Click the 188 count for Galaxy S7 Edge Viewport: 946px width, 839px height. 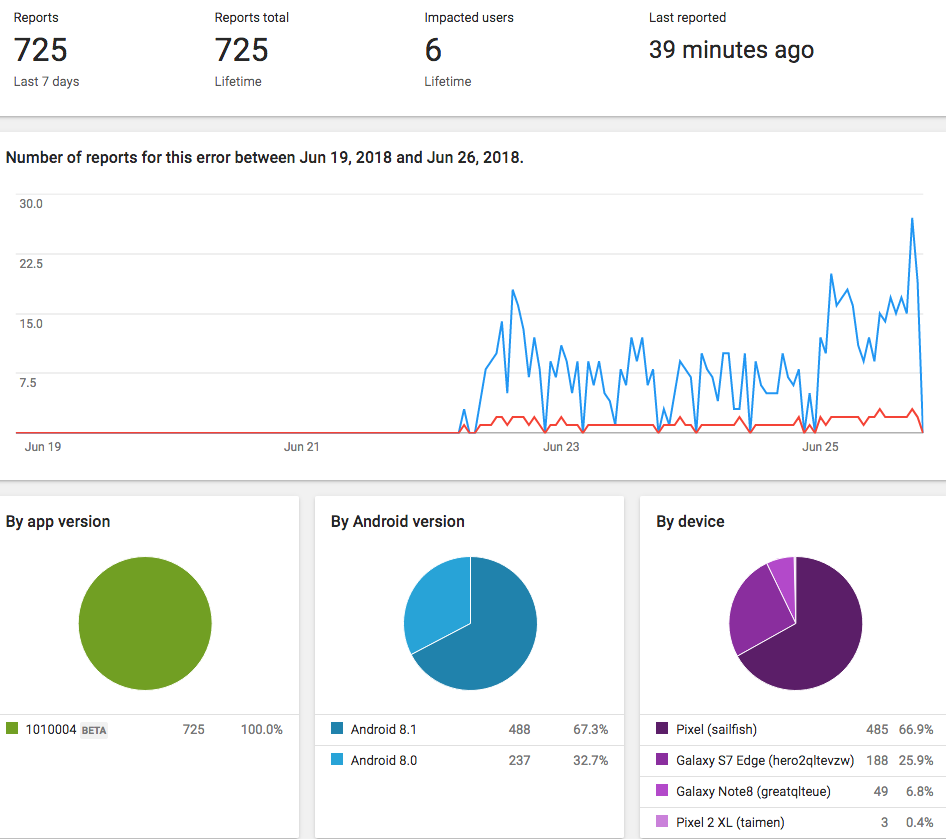[877, 760]
